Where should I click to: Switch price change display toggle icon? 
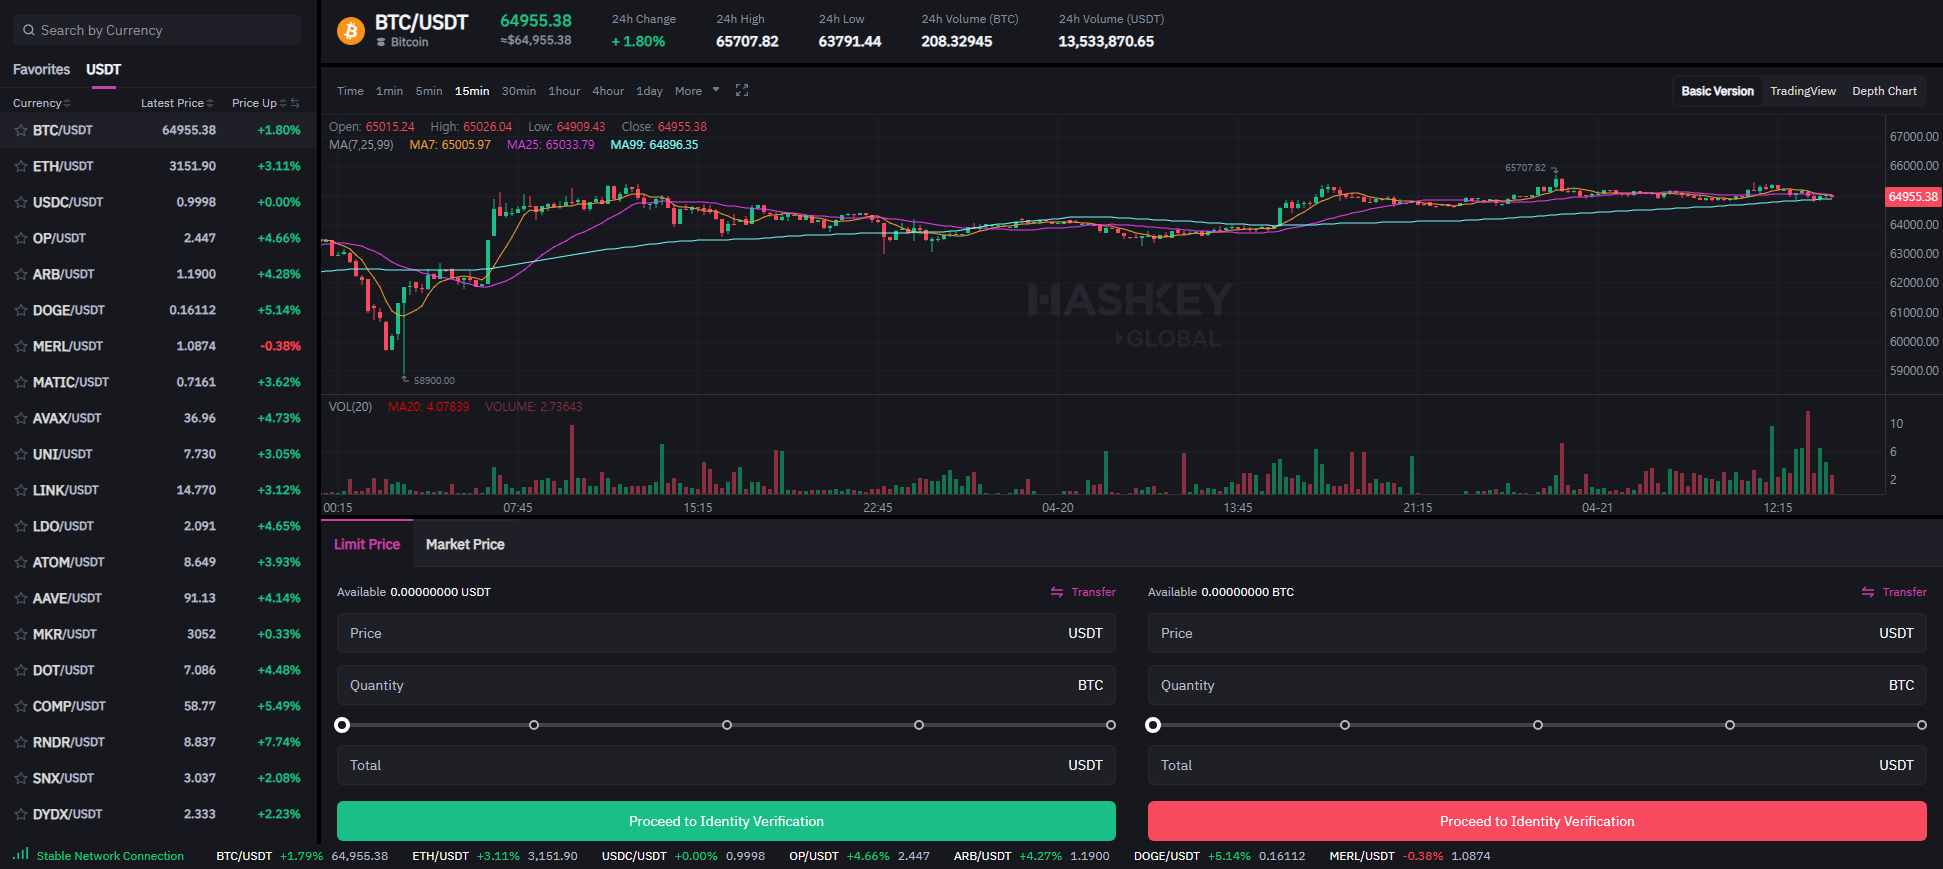tap(295, 103)
